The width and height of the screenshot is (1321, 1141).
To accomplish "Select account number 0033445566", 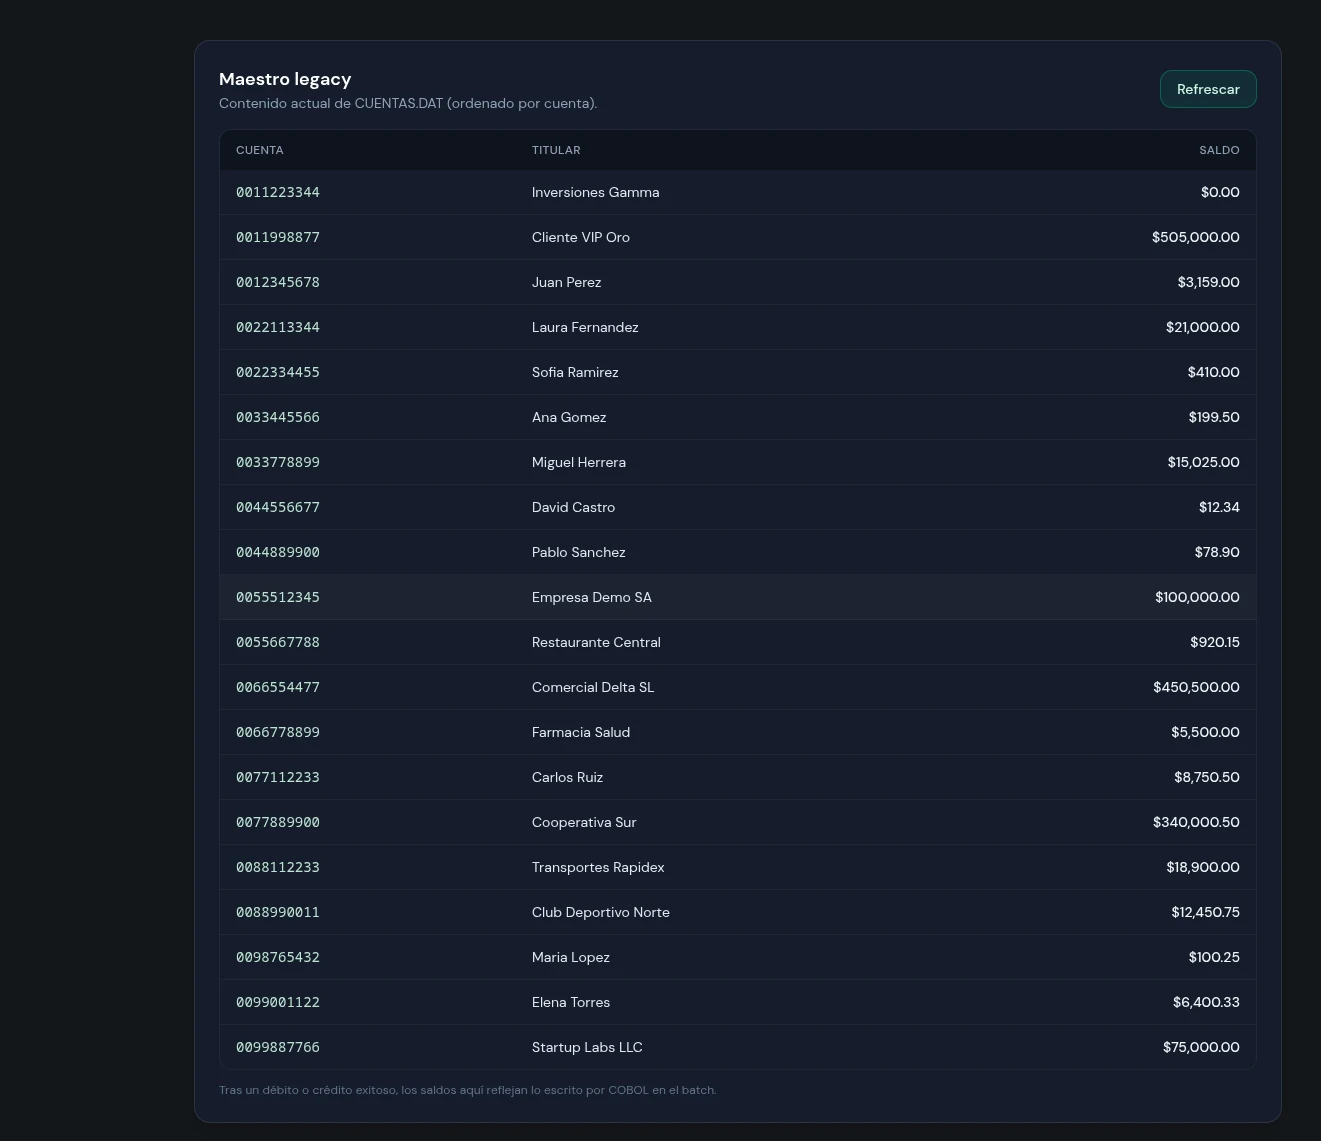I will [278, 417].
